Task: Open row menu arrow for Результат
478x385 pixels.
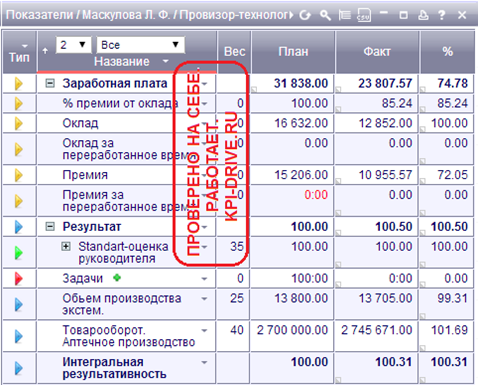Action: [204, 227]
